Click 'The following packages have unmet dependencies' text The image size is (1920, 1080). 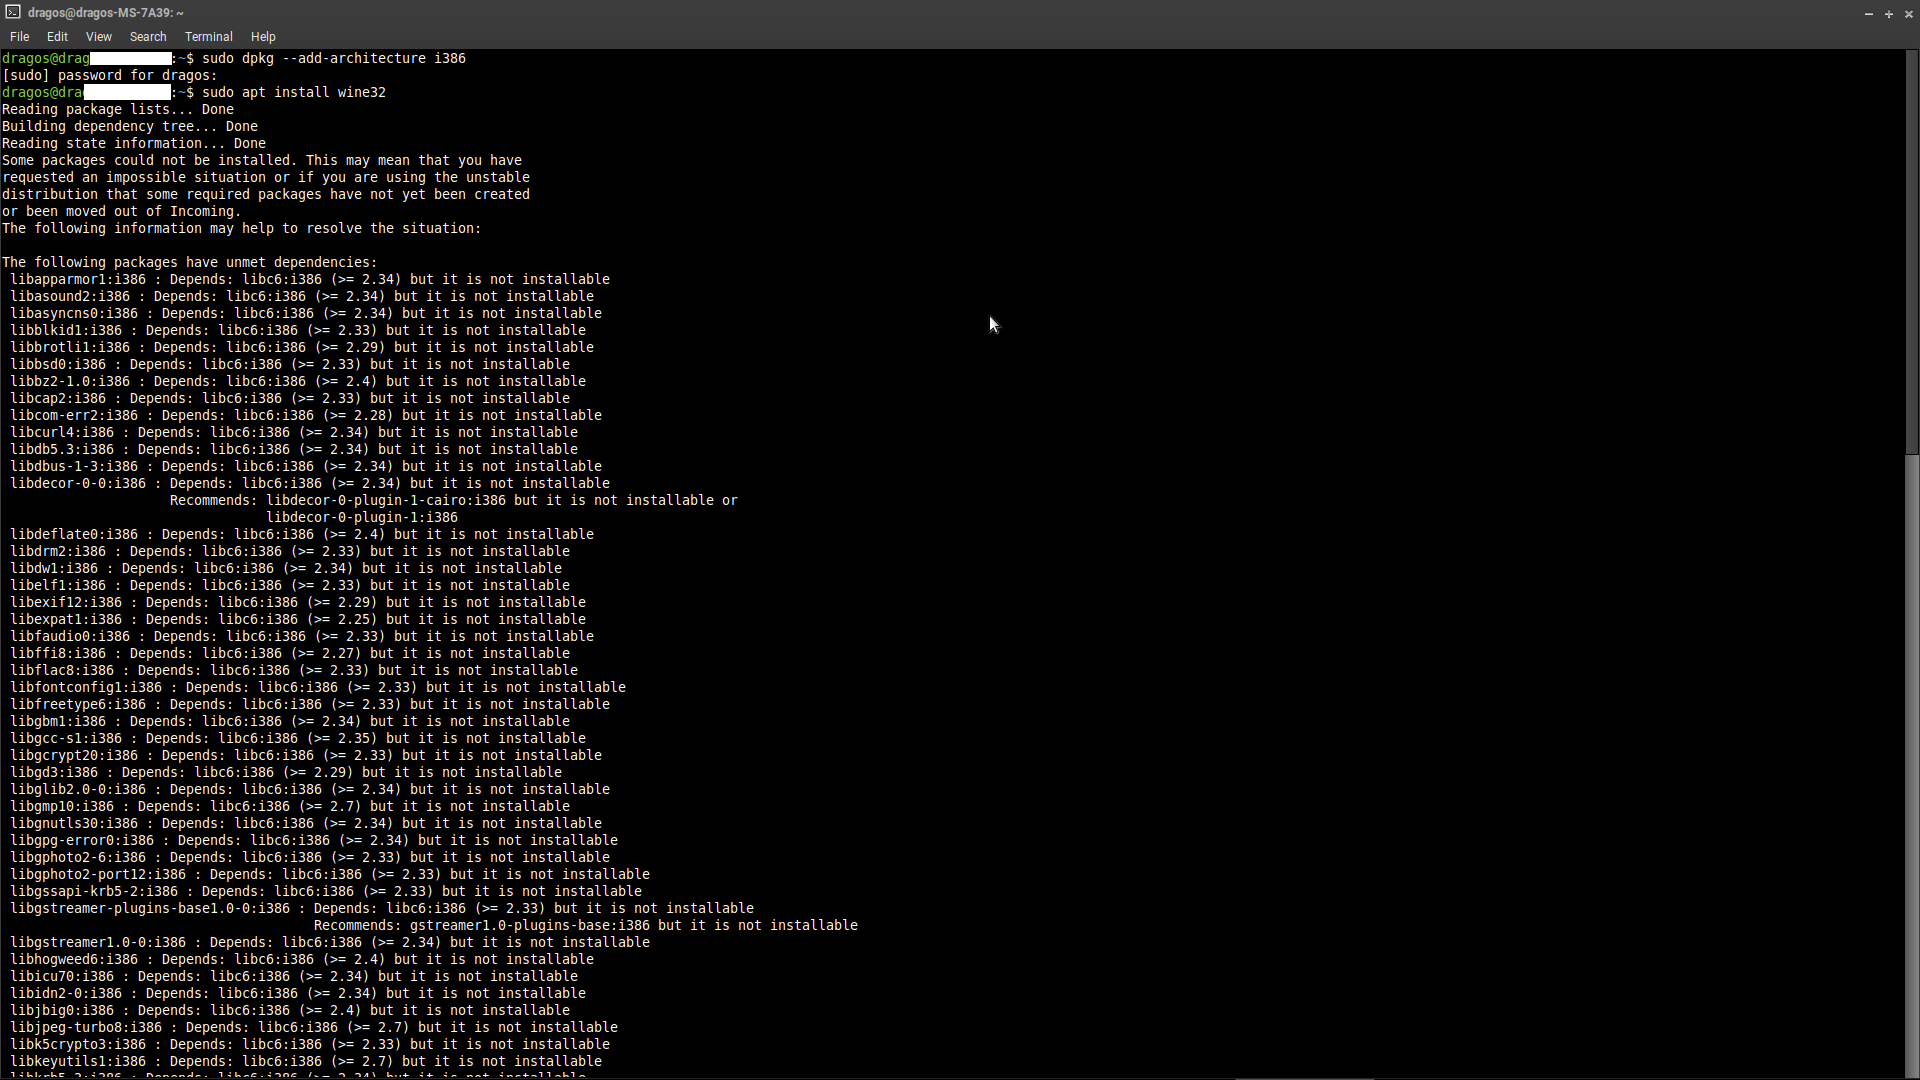tap(190, 262)
